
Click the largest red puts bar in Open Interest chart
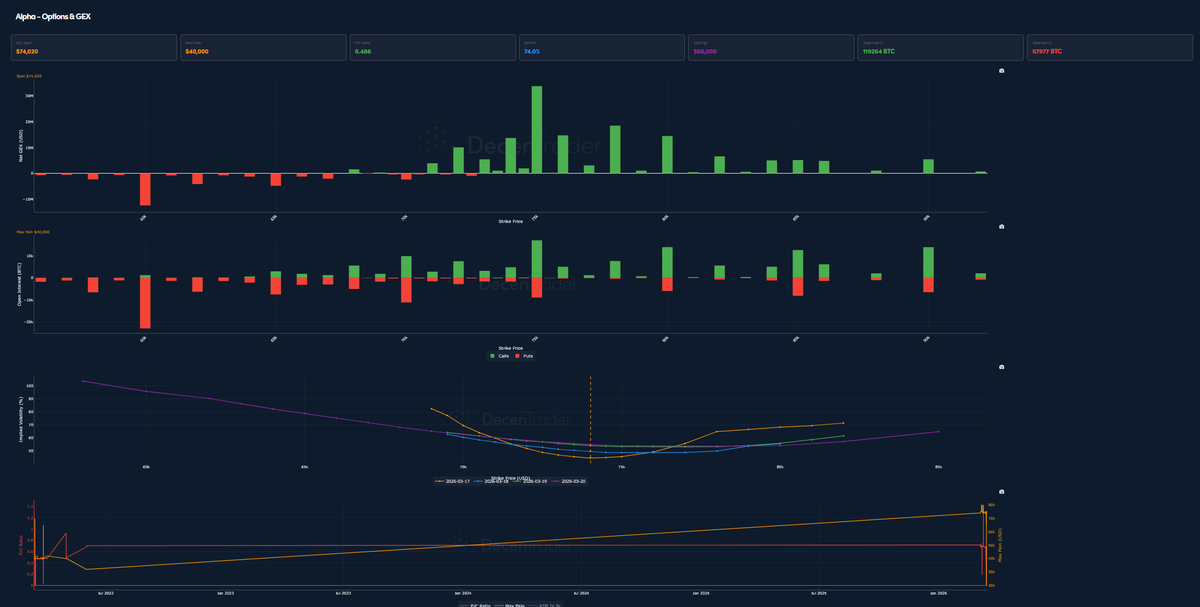(x=145, y=303)
